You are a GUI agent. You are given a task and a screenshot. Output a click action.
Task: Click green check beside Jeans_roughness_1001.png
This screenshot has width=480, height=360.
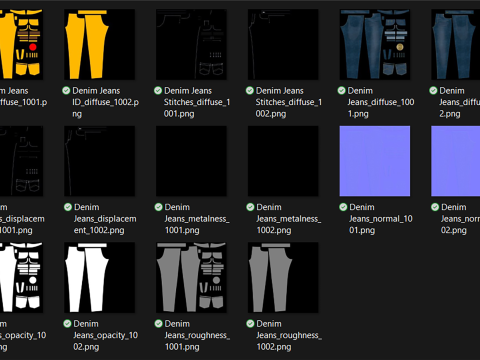click(x=158, y=323)
